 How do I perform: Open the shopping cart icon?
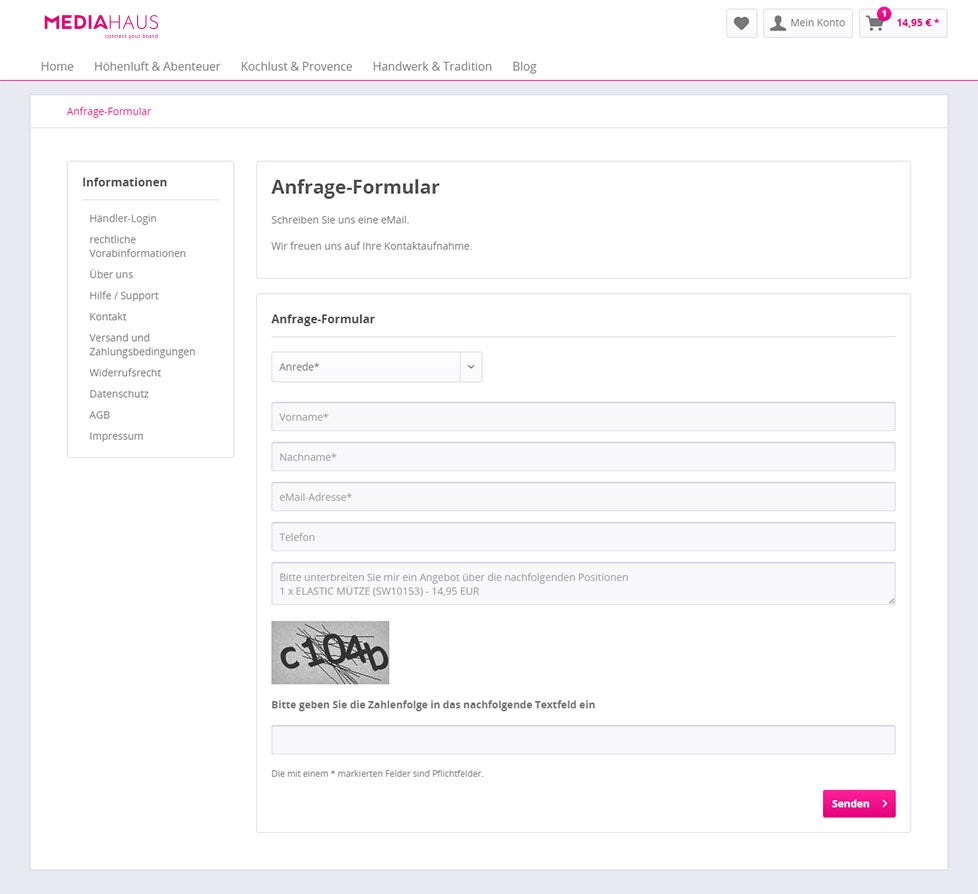tap(873, 23)
